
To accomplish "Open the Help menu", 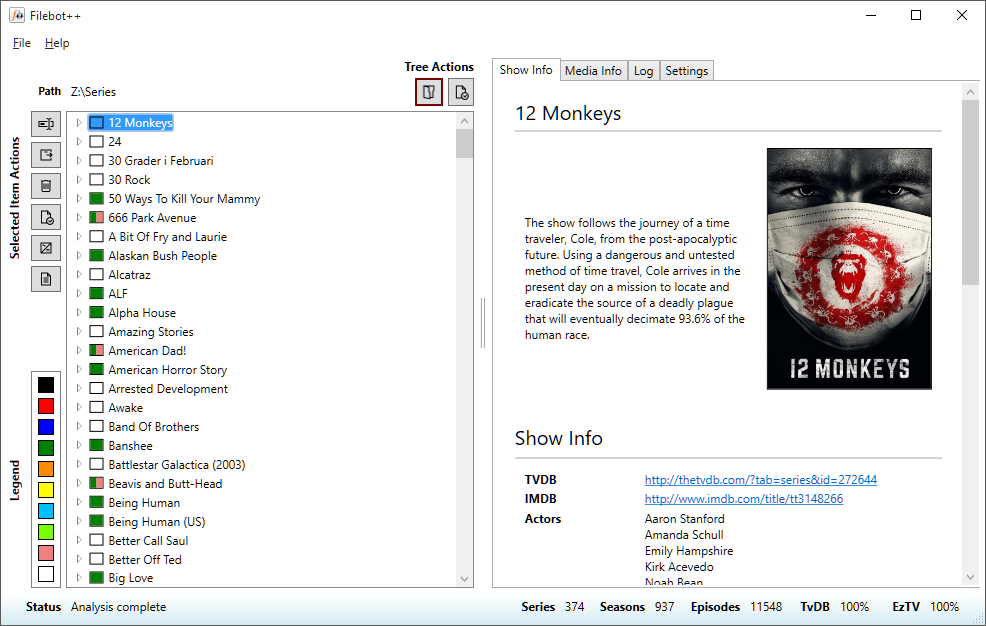I will tap(57, 43).
